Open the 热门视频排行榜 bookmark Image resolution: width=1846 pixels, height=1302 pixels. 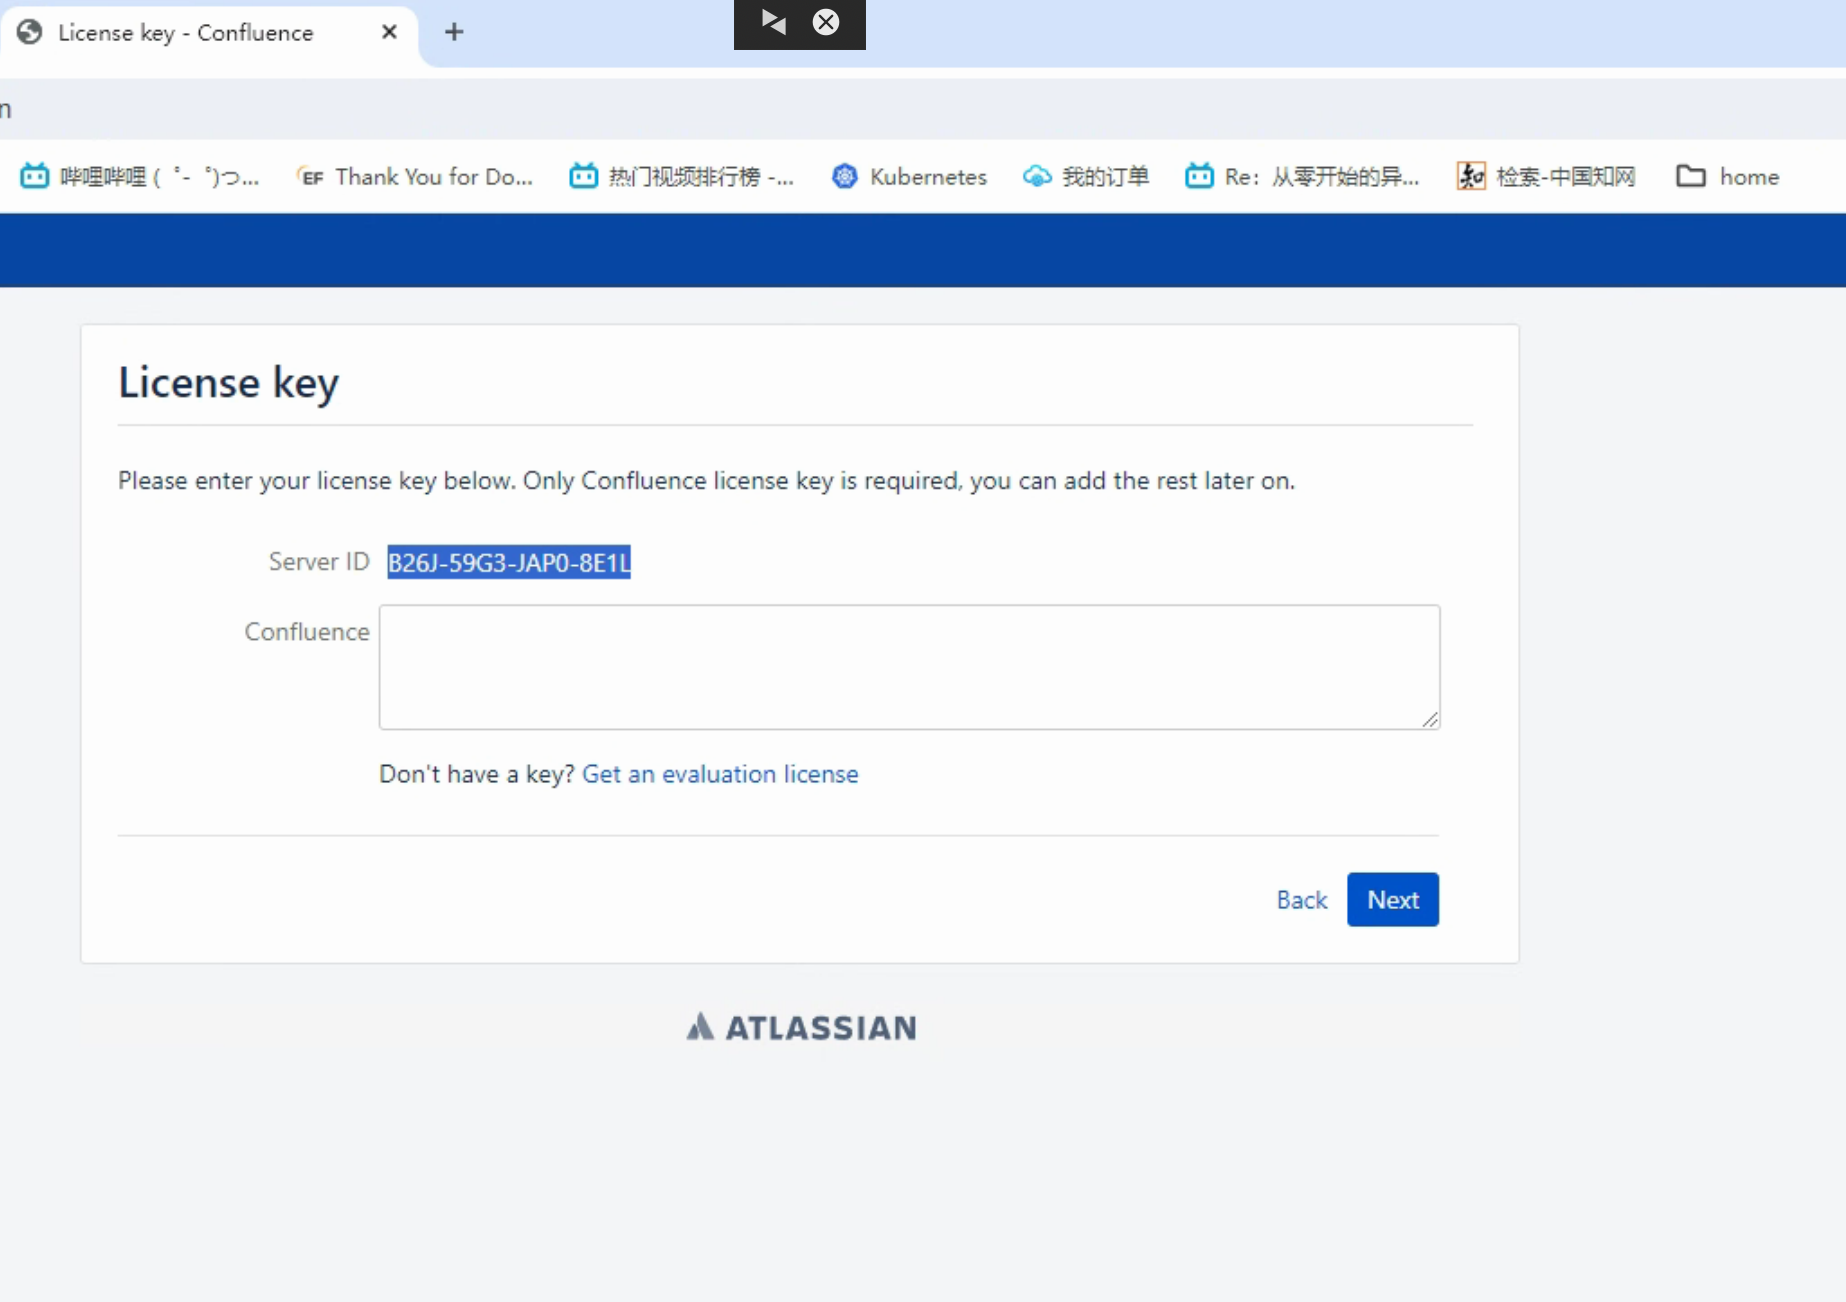[682, 176]
